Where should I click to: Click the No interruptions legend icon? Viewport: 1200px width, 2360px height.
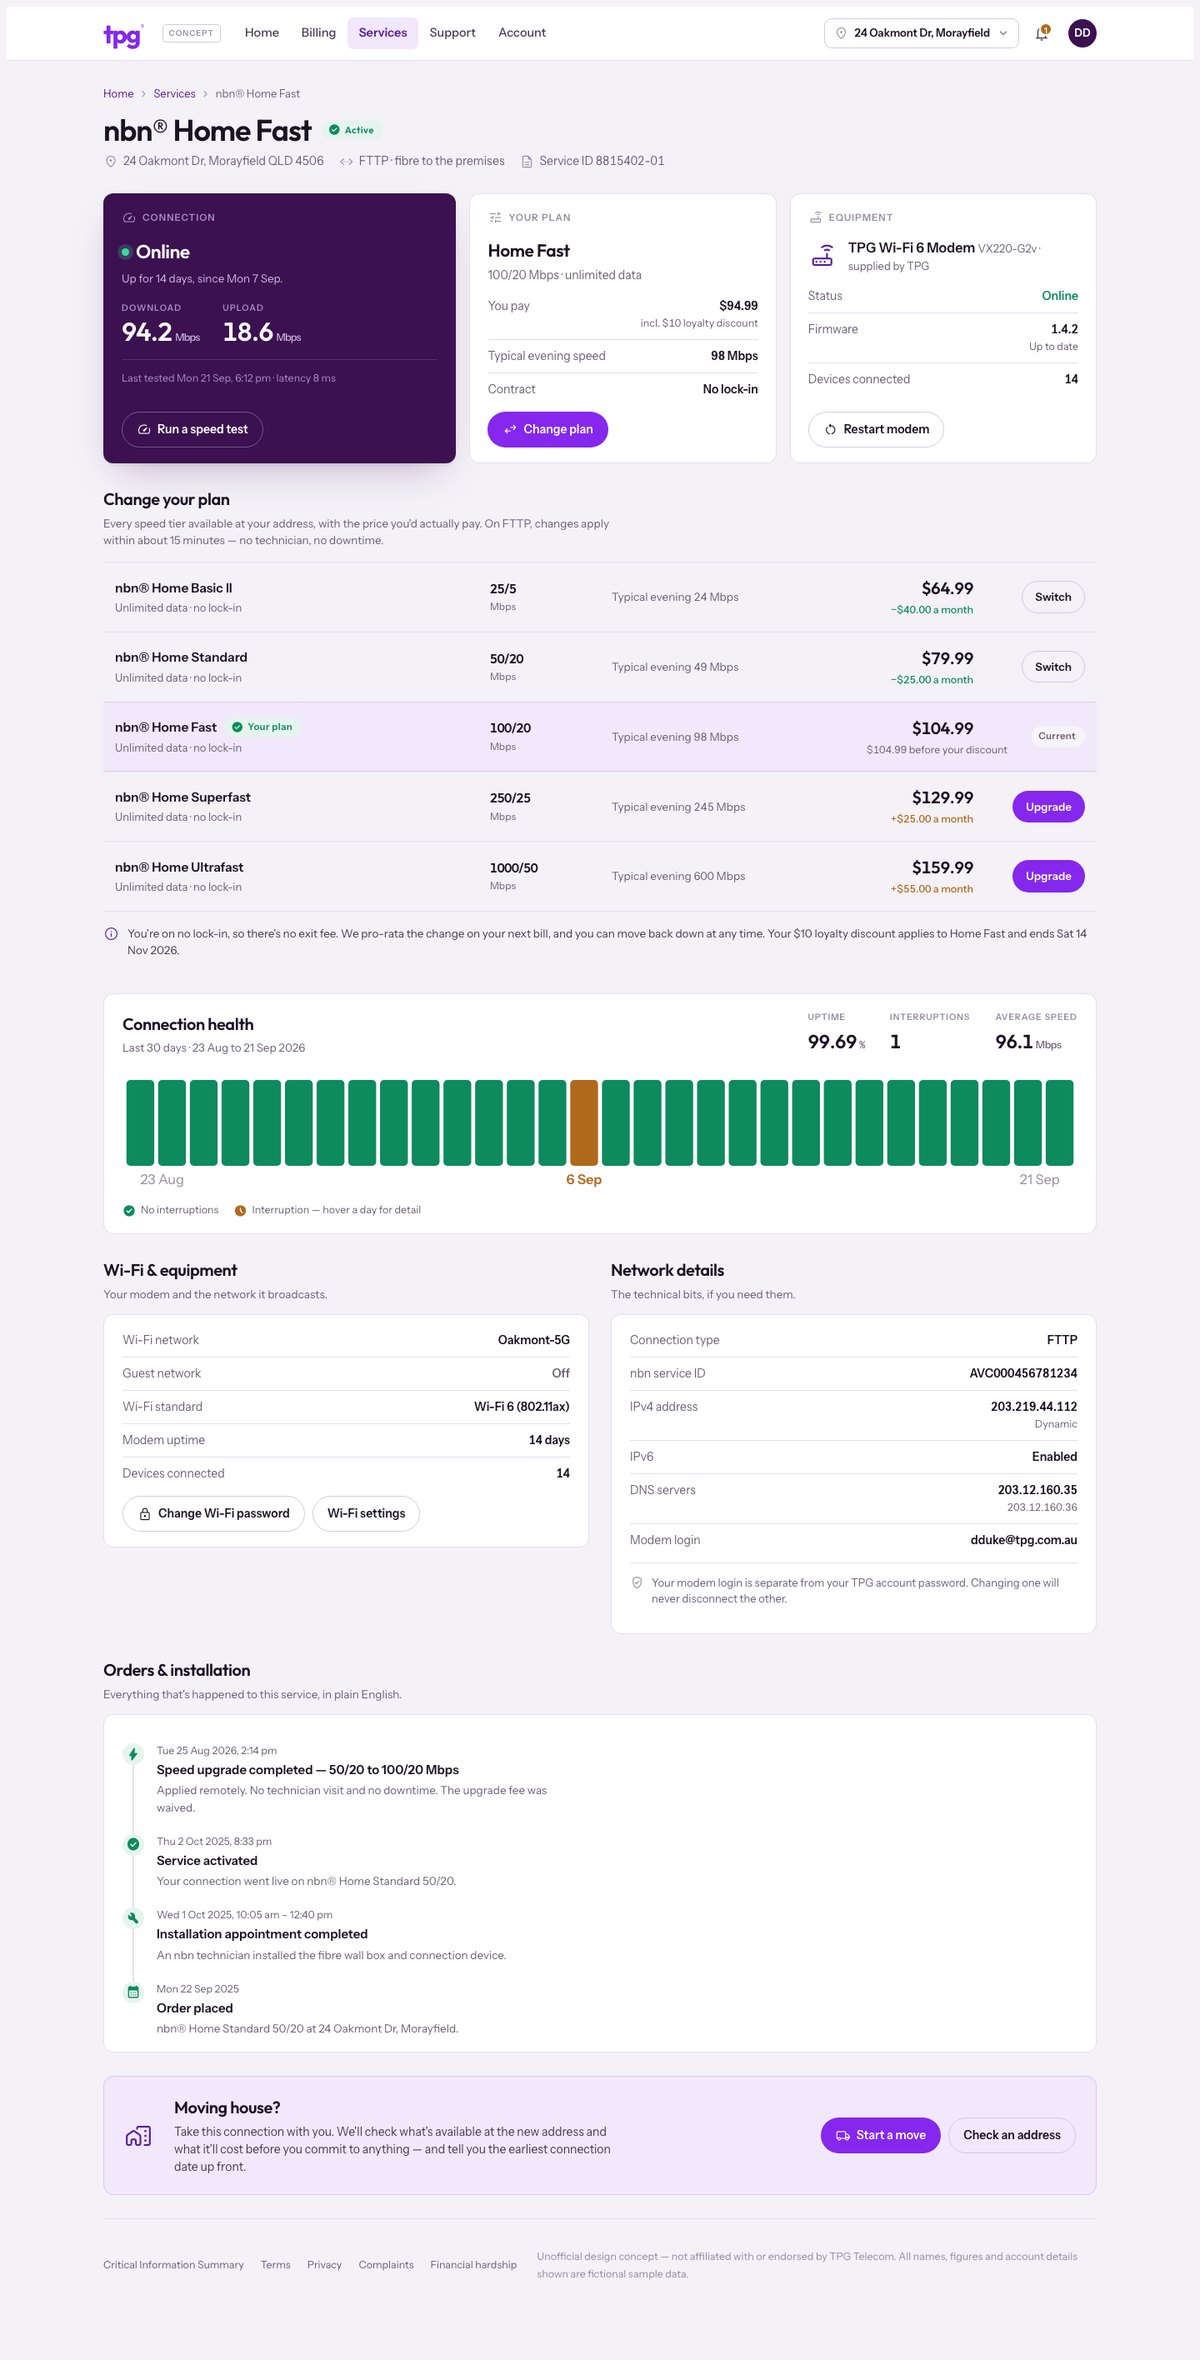point(129,1211)
